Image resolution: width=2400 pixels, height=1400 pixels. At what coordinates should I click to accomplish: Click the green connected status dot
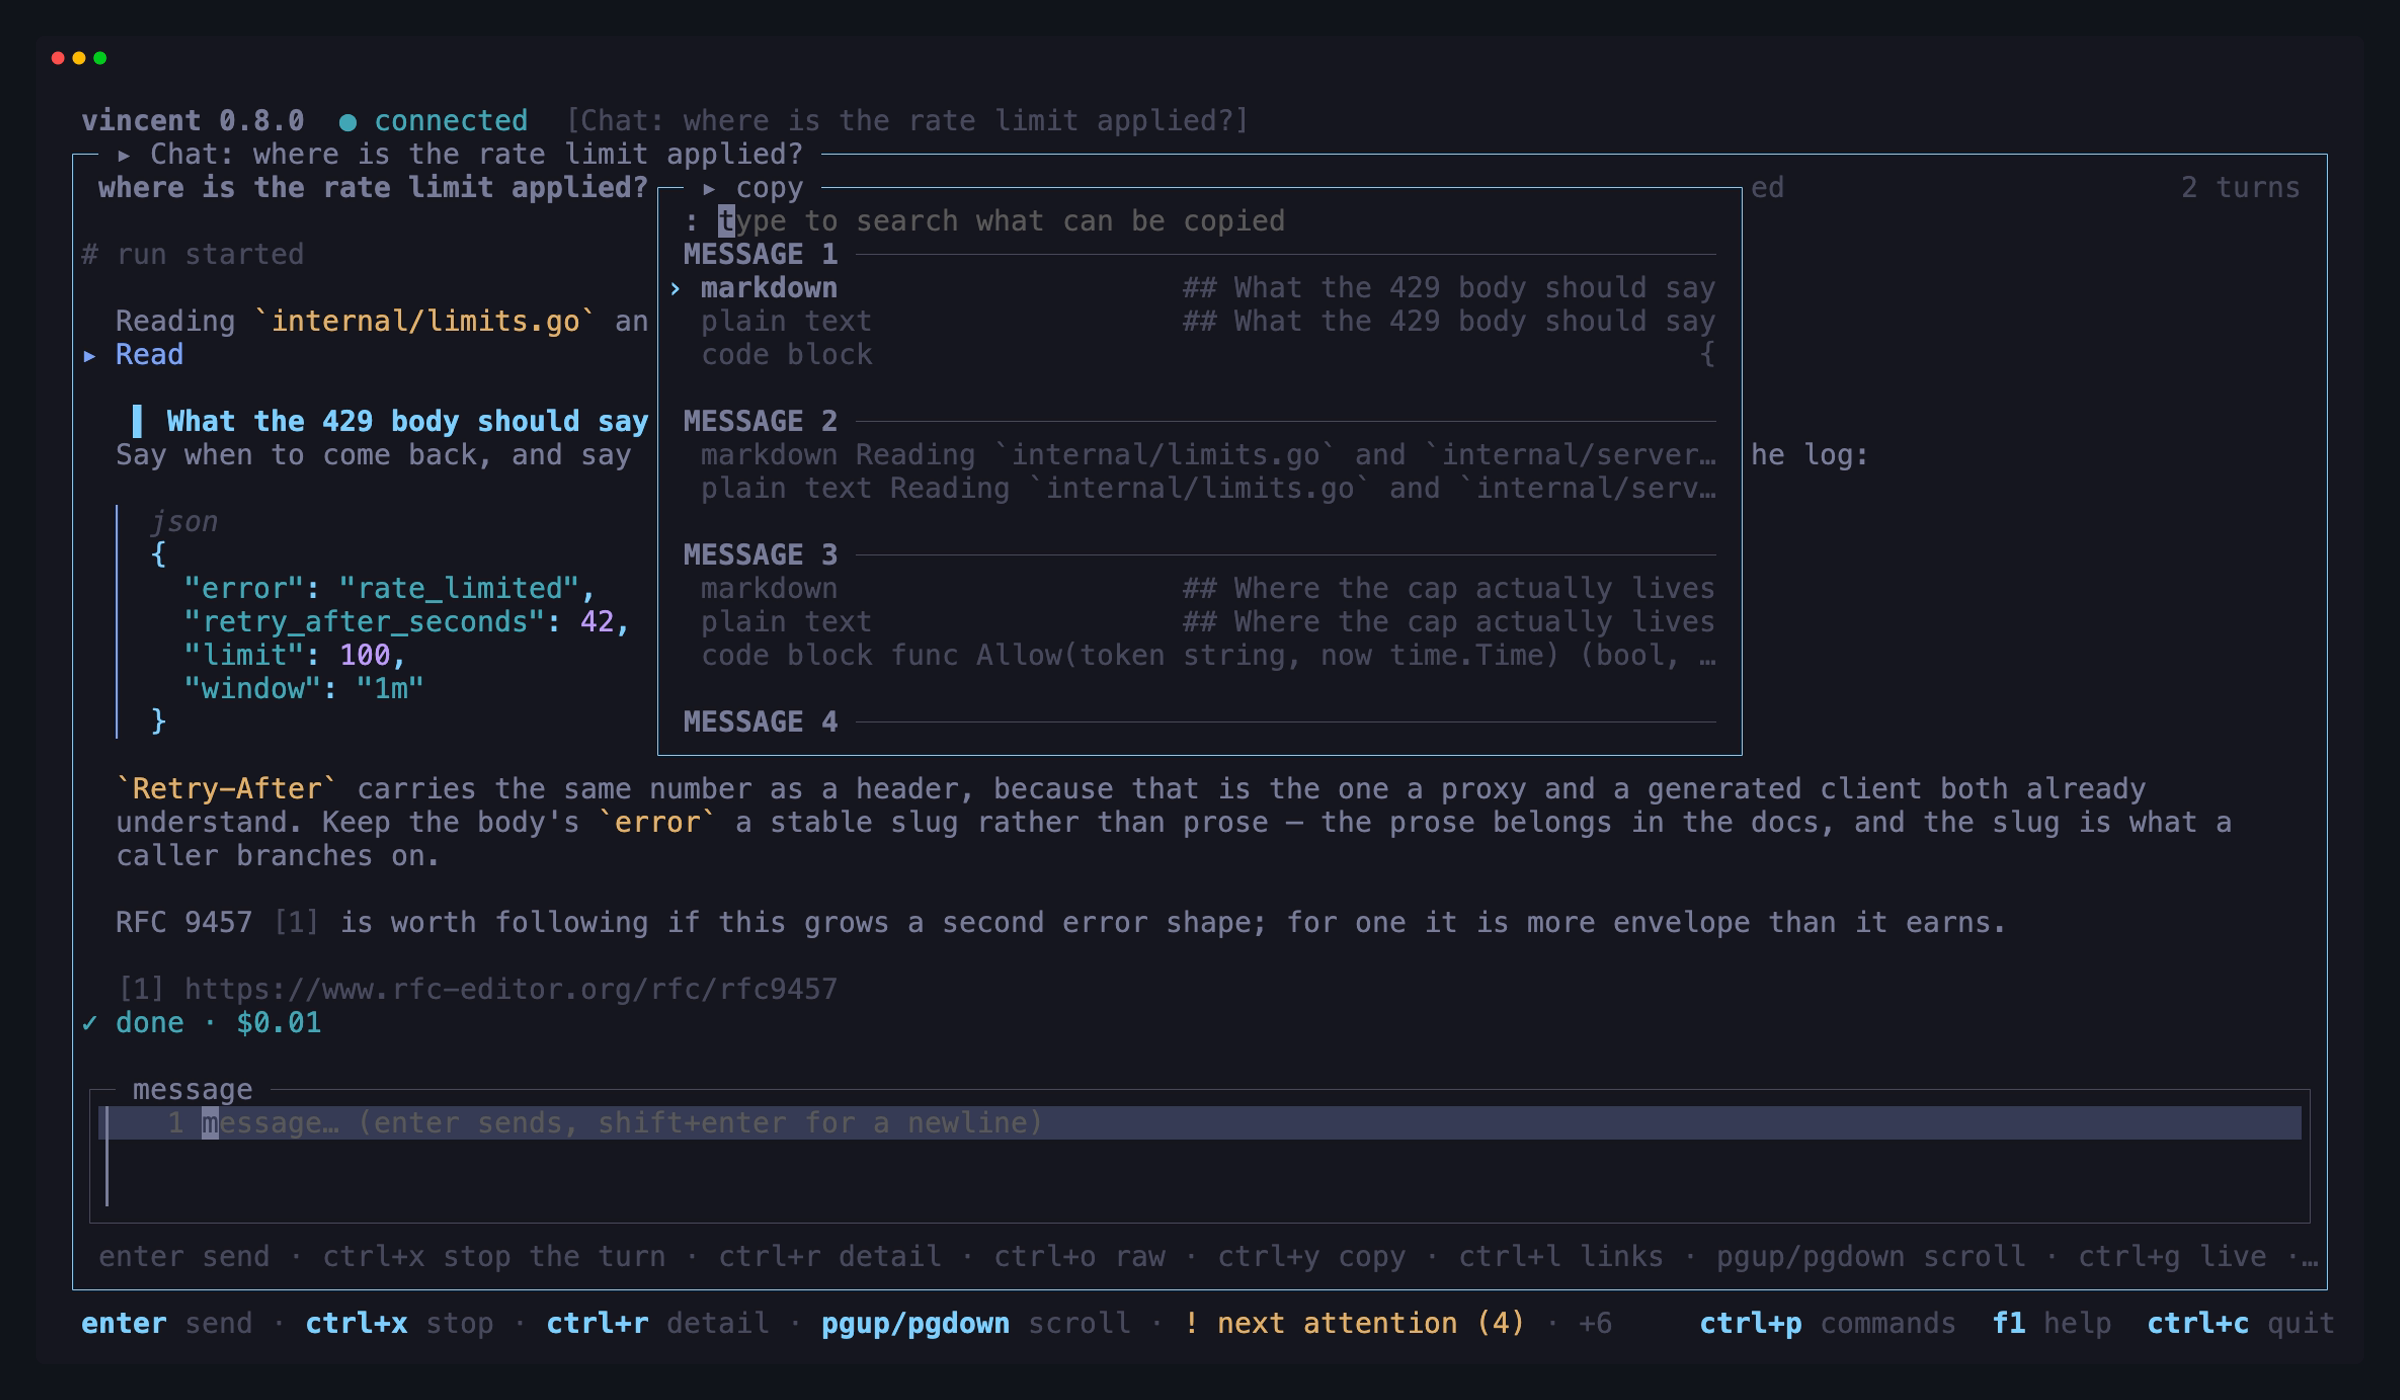click(x=348, y=122)
